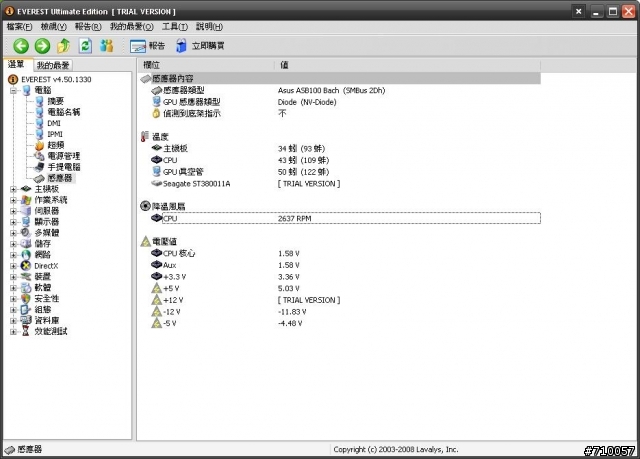Open the 說明(H) menu
Image resolution: width=640 pixels, height=459 pixels.
(x=209, y=27)
